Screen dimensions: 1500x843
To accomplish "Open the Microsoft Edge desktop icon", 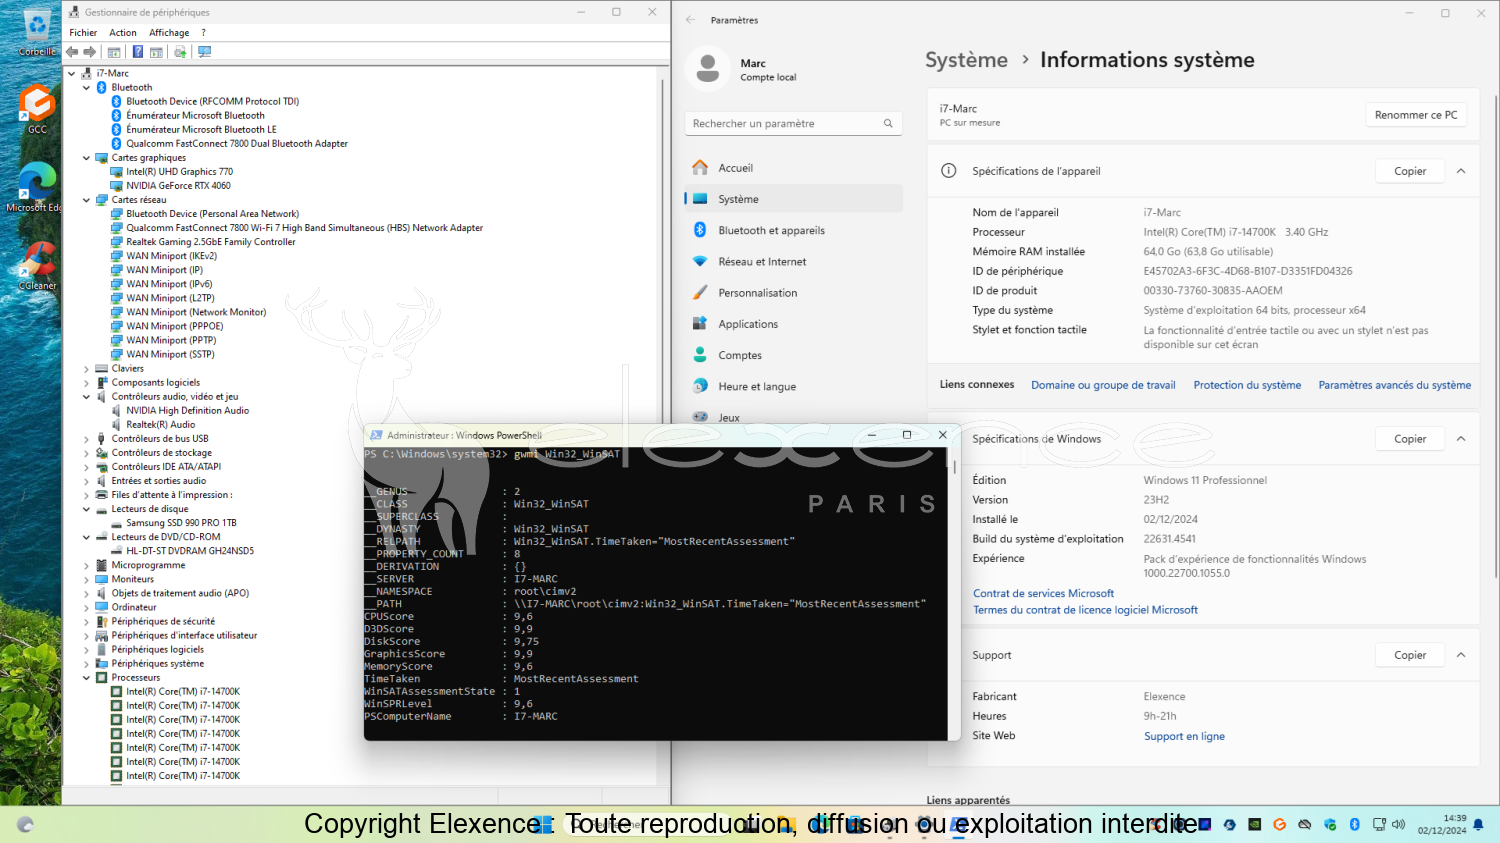I will [37, 187].
